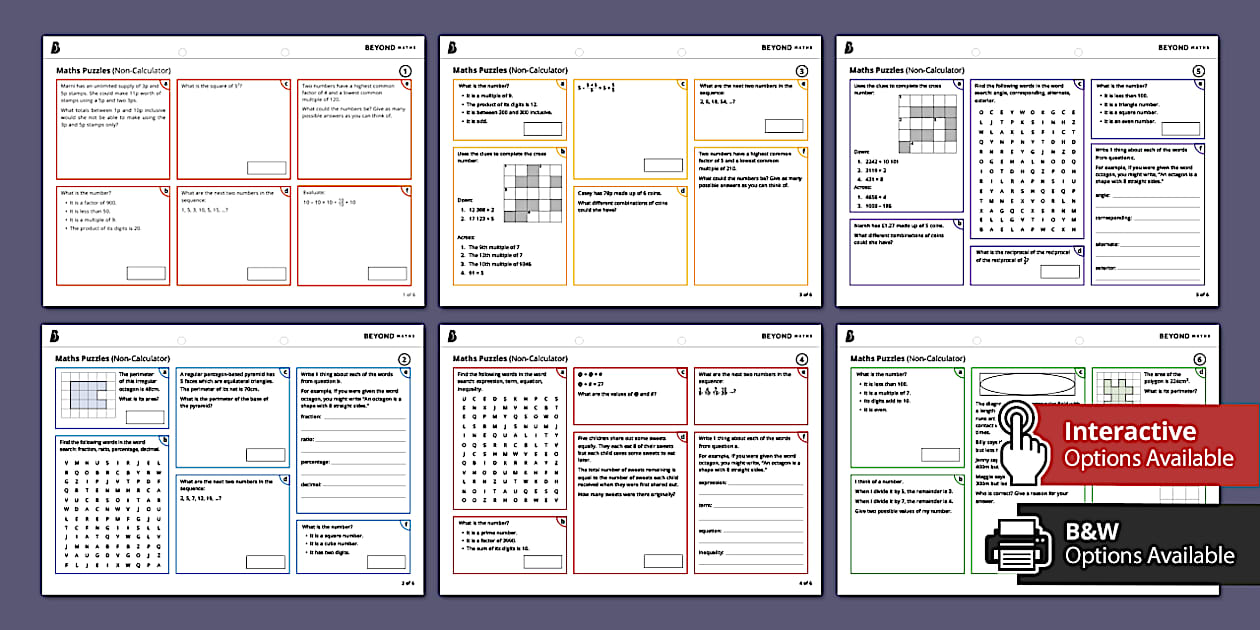Click the irregular octagon diagram on page 2

pyautogui.click(x=91, y=394)
